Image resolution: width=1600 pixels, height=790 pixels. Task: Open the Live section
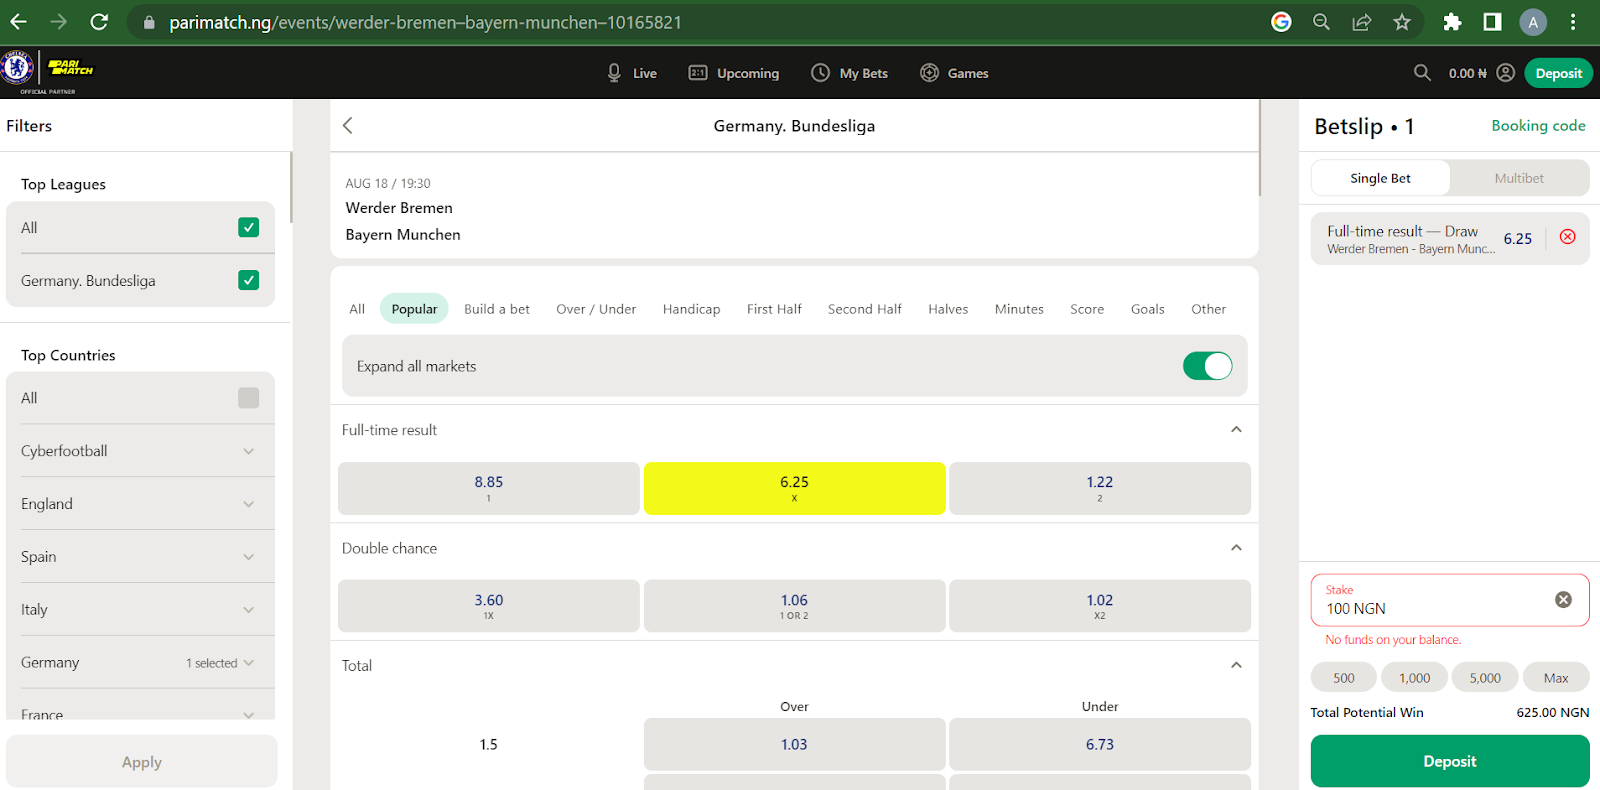tap(632, 73)
